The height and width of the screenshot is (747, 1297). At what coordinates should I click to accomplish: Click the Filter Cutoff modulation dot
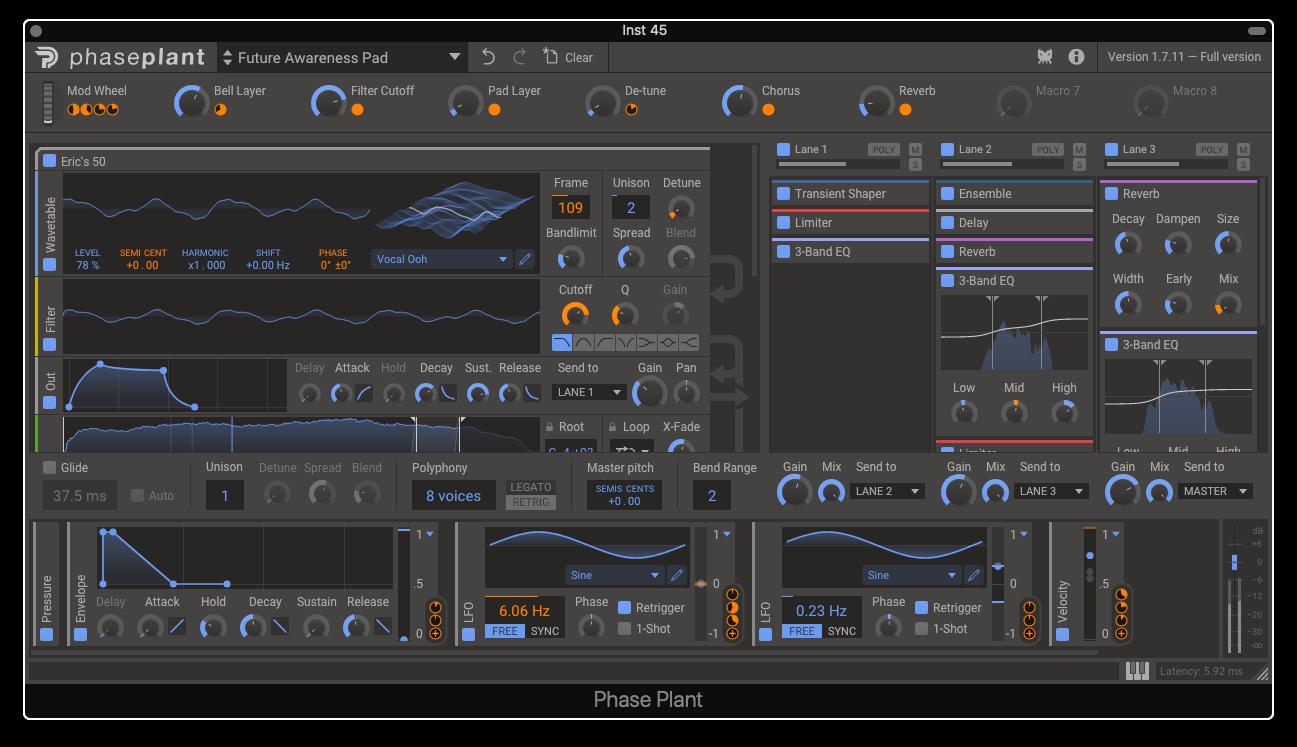click(x=357, y=110)
